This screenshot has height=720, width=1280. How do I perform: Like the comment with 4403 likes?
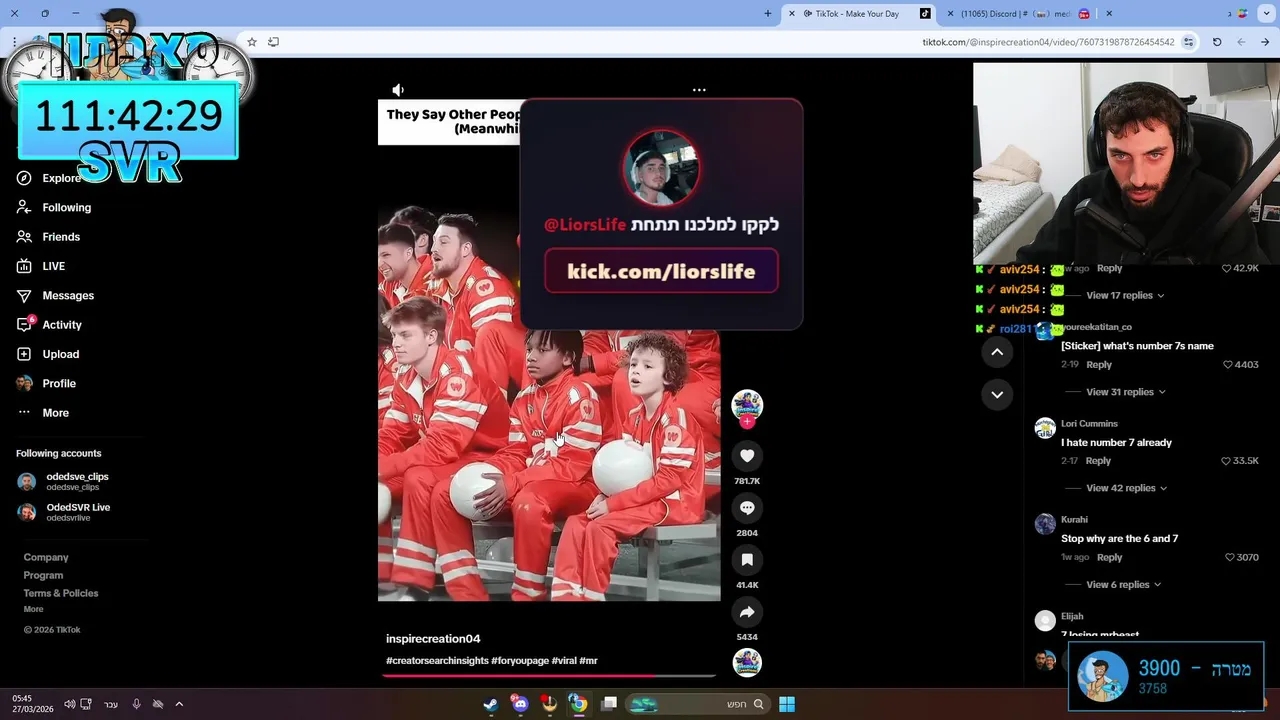[1228, 365]
